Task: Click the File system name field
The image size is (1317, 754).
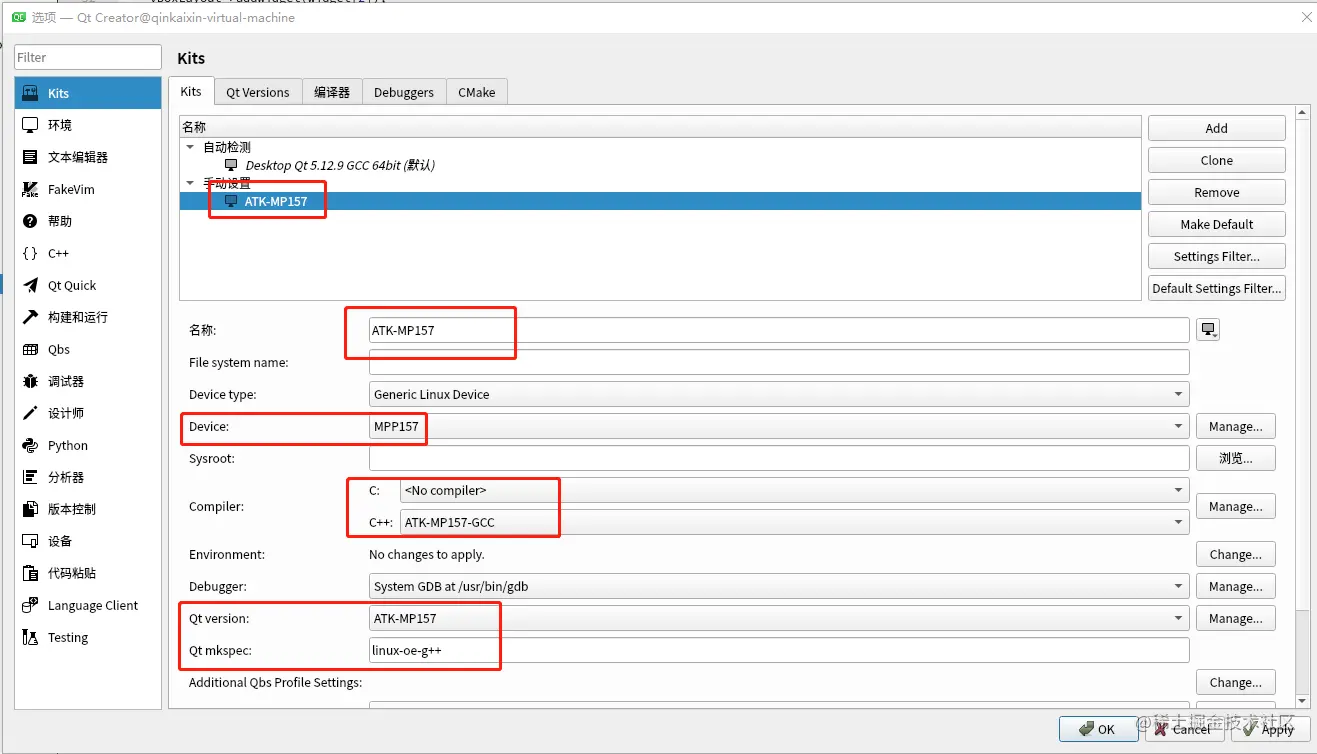Action: 779,362
